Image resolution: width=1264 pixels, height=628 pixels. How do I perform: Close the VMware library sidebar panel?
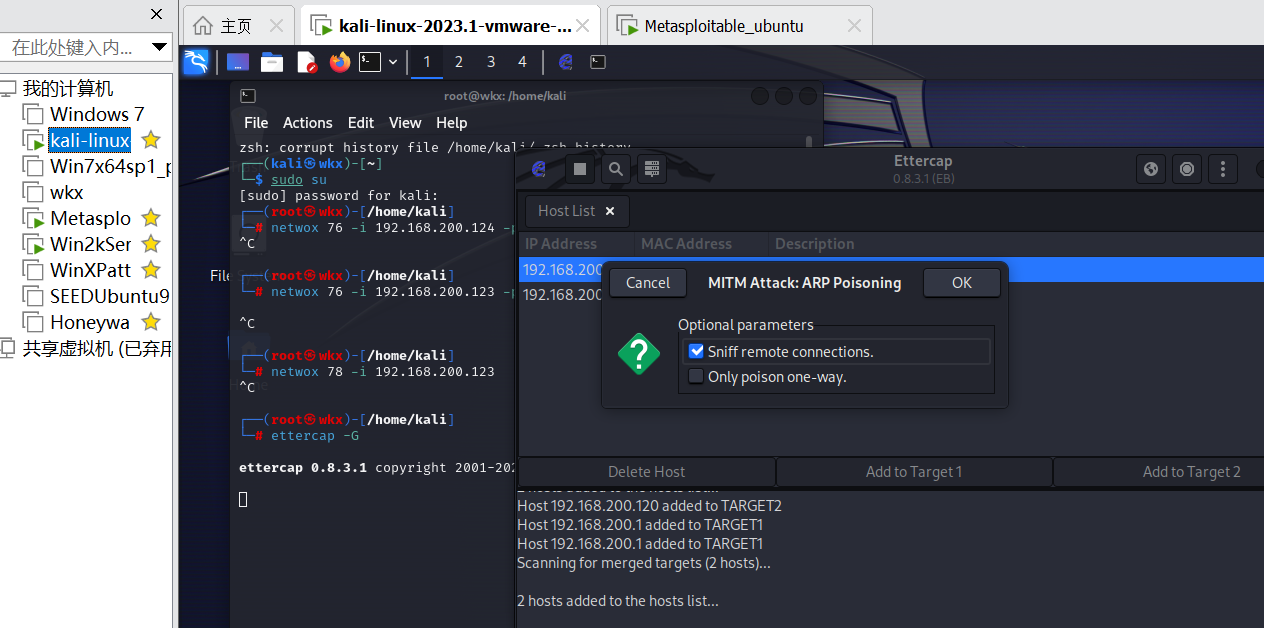click(x=156, y=14)
